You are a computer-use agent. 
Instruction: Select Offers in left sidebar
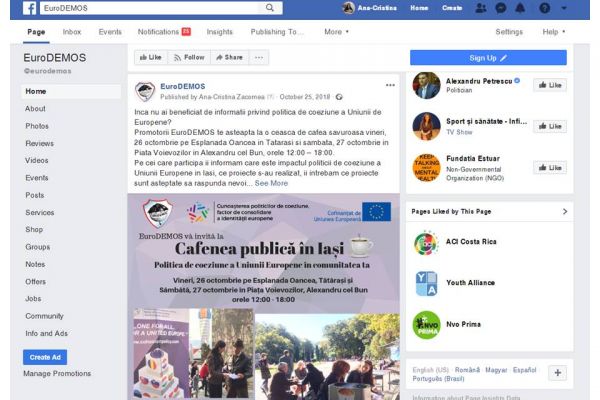point(36,282)
